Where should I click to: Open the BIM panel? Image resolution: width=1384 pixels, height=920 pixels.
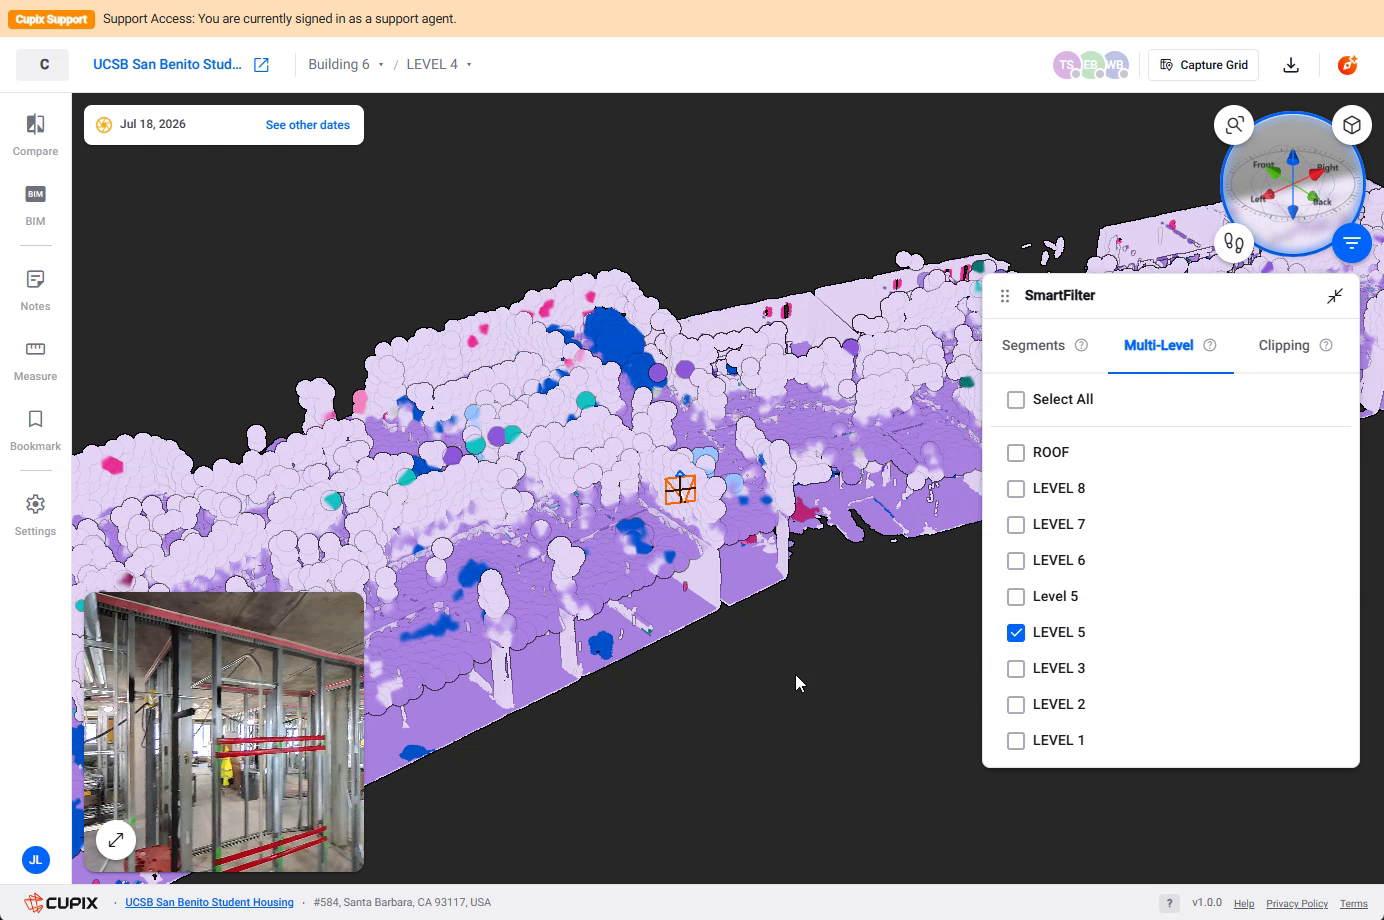click(x=35, y=205)
